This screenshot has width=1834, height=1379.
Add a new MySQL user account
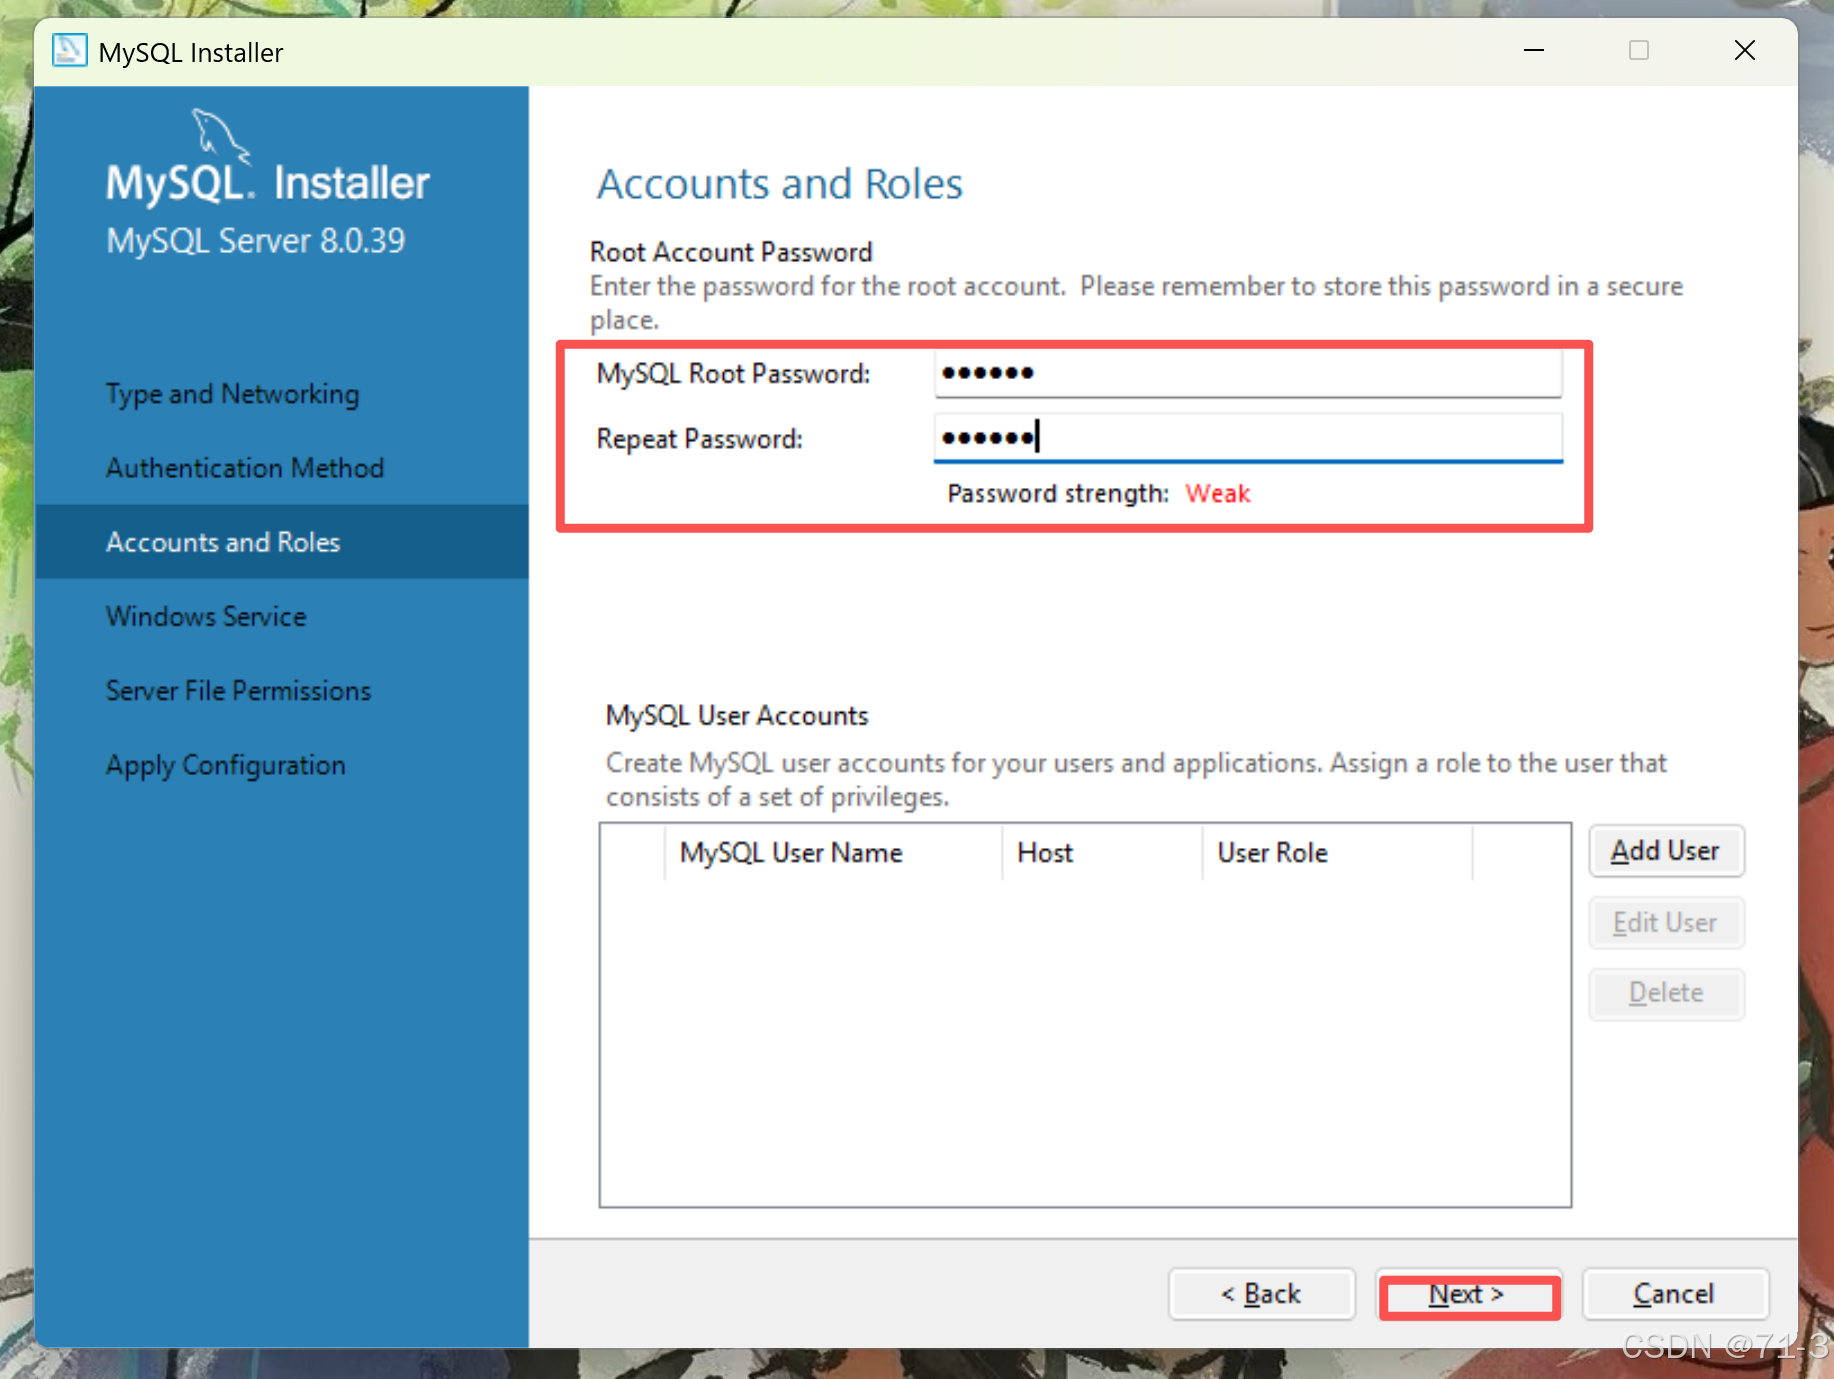pyautogui.click(x=1666, y=851)
